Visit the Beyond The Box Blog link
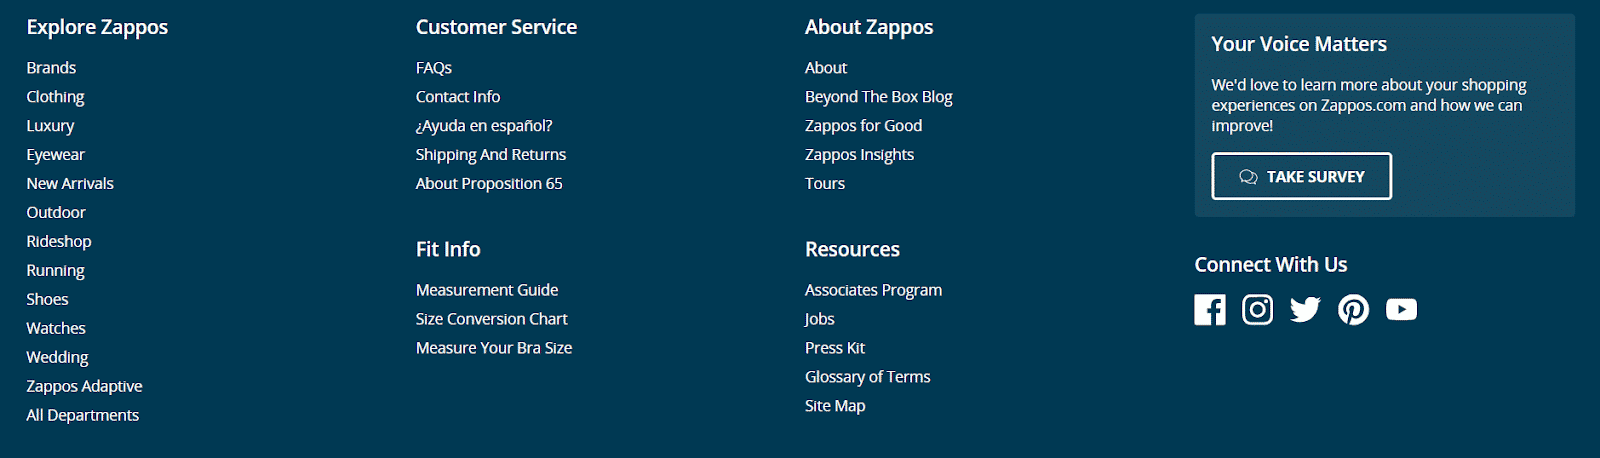This screenshot has width=1600, height=458. (878, 97)
